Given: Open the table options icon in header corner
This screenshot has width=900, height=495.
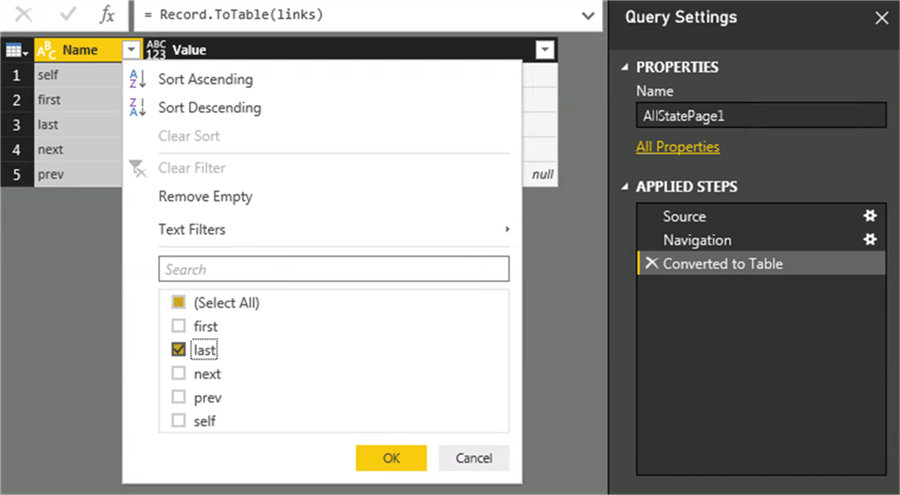Looking at the screenshot, I should (17, 51).
